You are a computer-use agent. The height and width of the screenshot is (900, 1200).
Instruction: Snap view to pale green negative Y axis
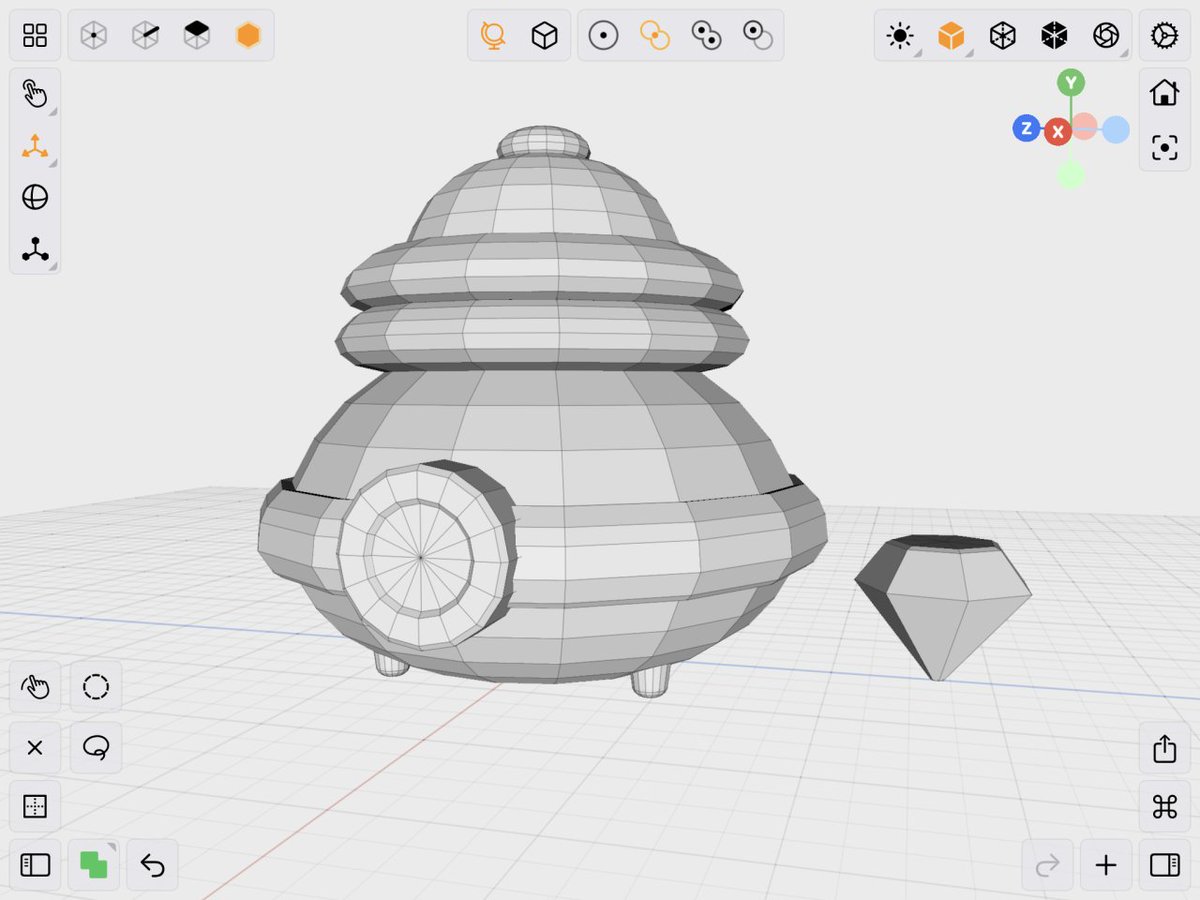(x=1071, y=175)
